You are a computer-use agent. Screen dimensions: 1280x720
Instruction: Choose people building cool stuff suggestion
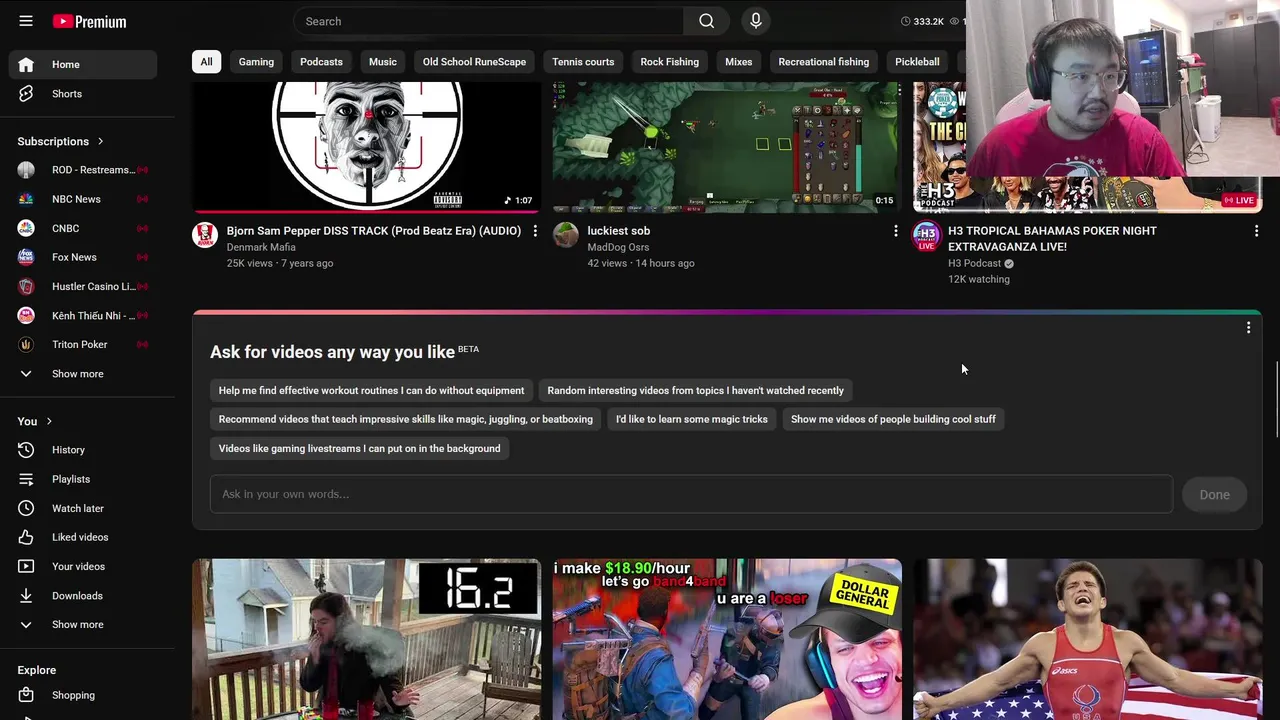893,419
